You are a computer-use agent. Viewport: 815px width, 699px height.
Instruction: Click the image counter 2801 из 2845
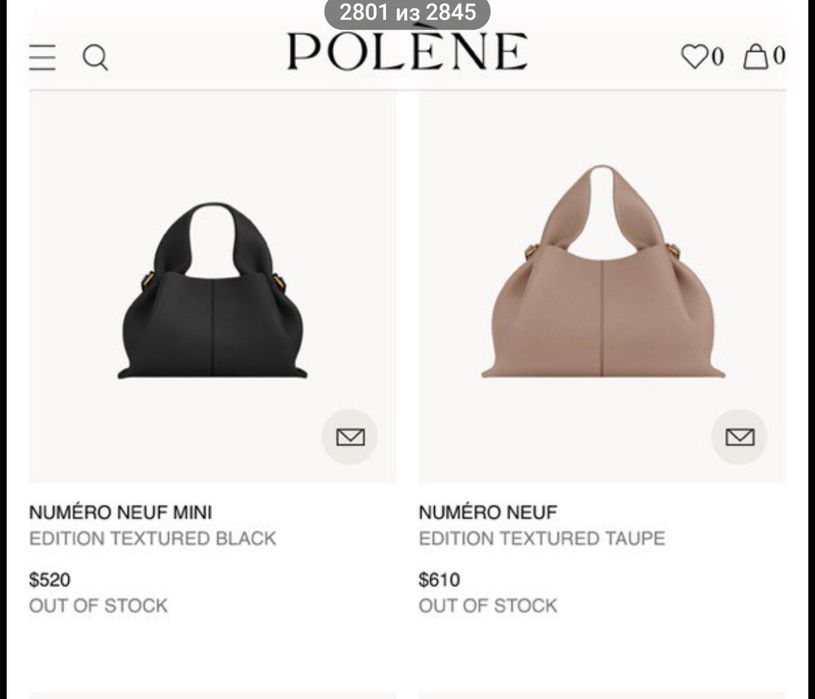[x=408, y=14]
